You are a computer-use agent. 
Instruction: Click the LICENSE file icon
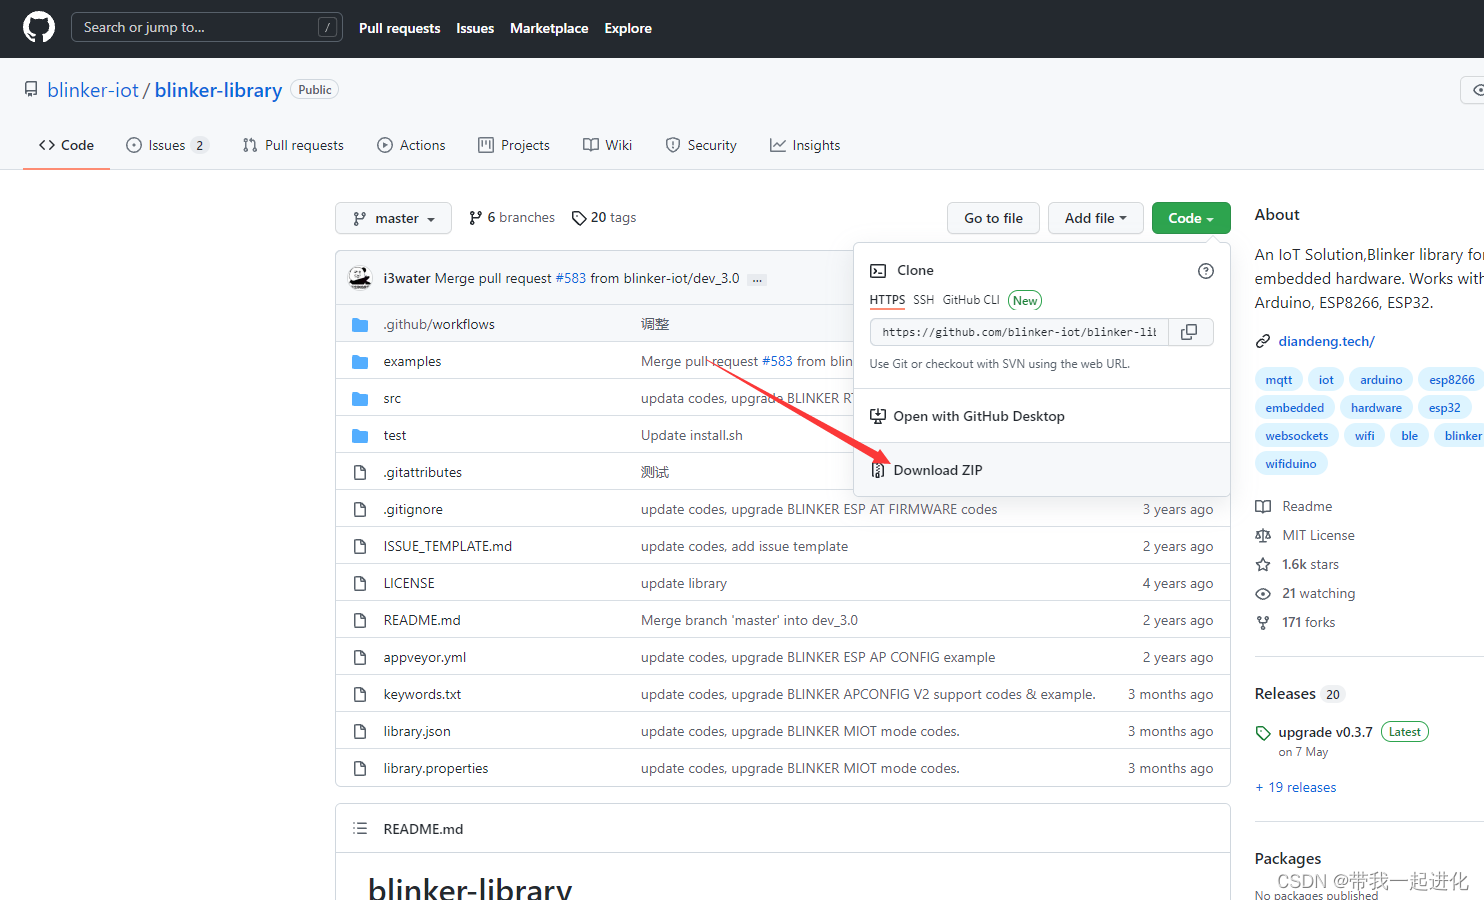(x=360, y=583)
